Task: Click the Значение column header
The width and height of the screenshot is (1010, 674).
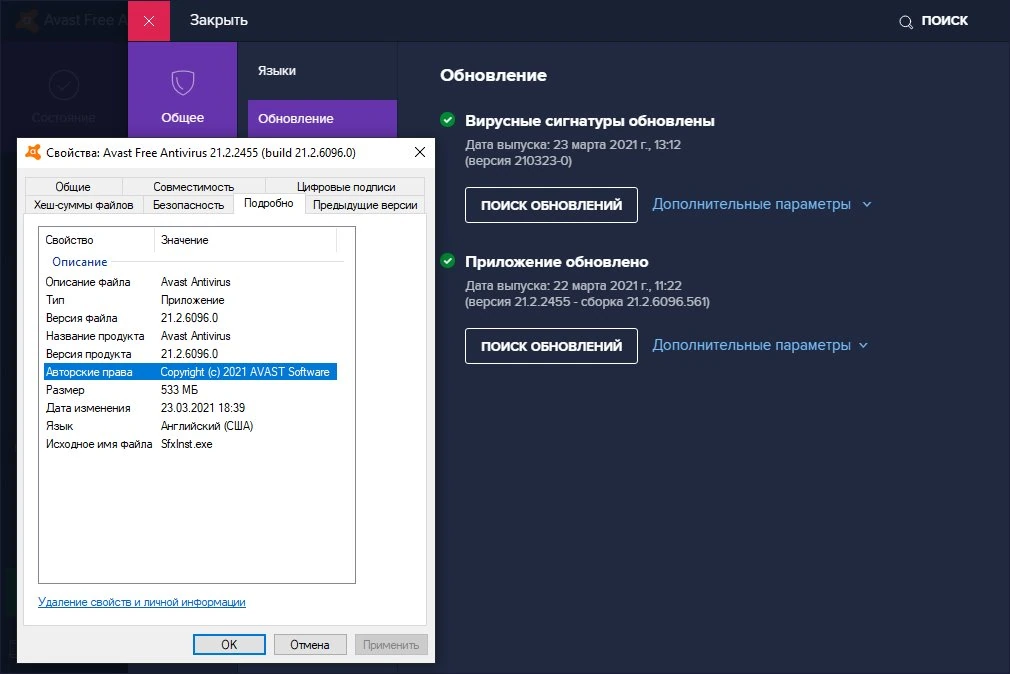Action: tap(245, 240)
